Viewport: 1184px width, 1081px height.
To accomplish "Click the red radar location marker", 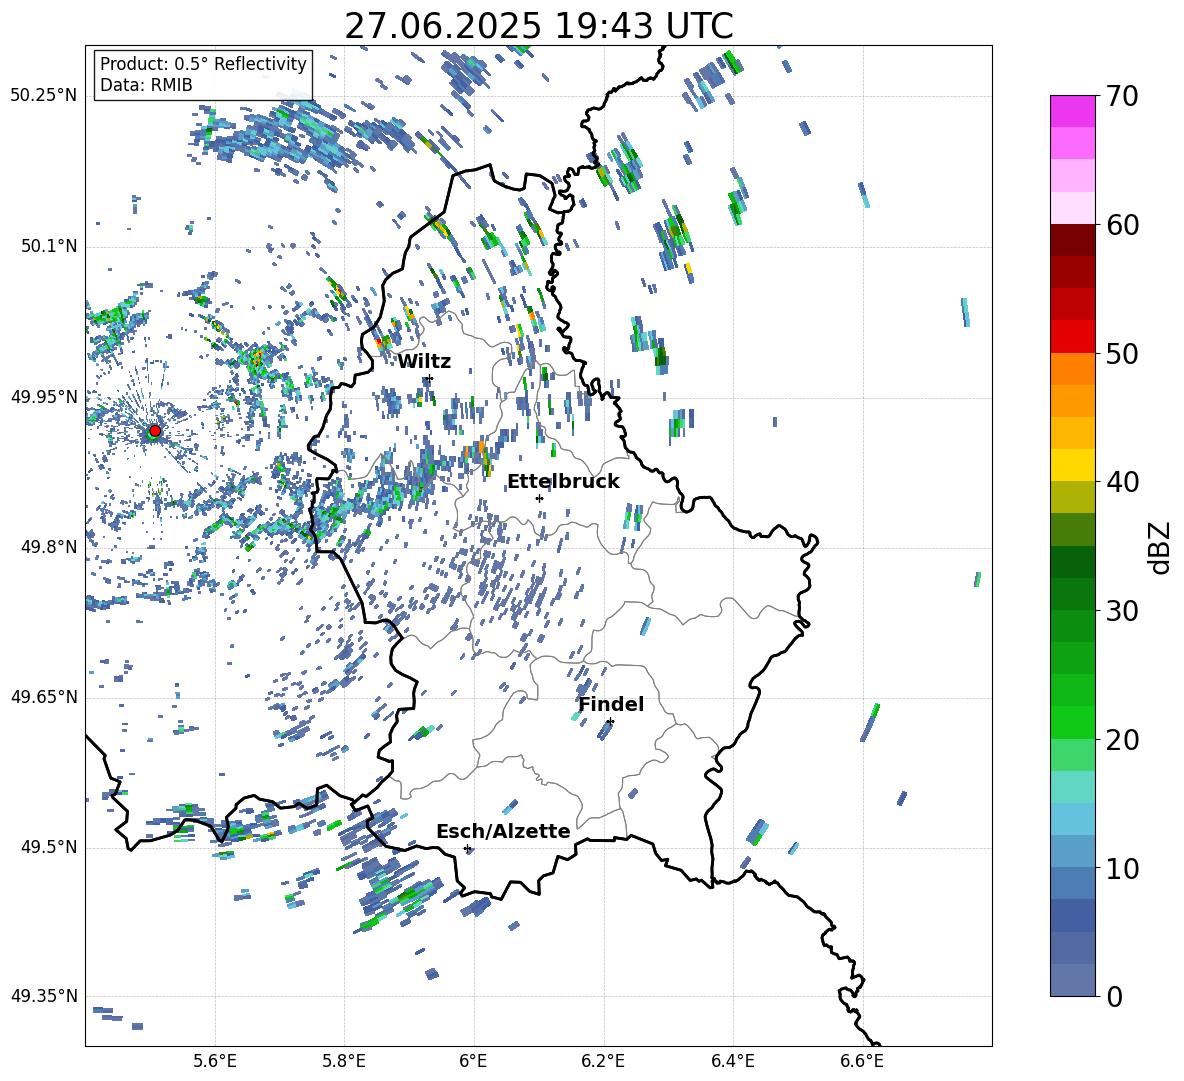I will (x=155, y=431).
